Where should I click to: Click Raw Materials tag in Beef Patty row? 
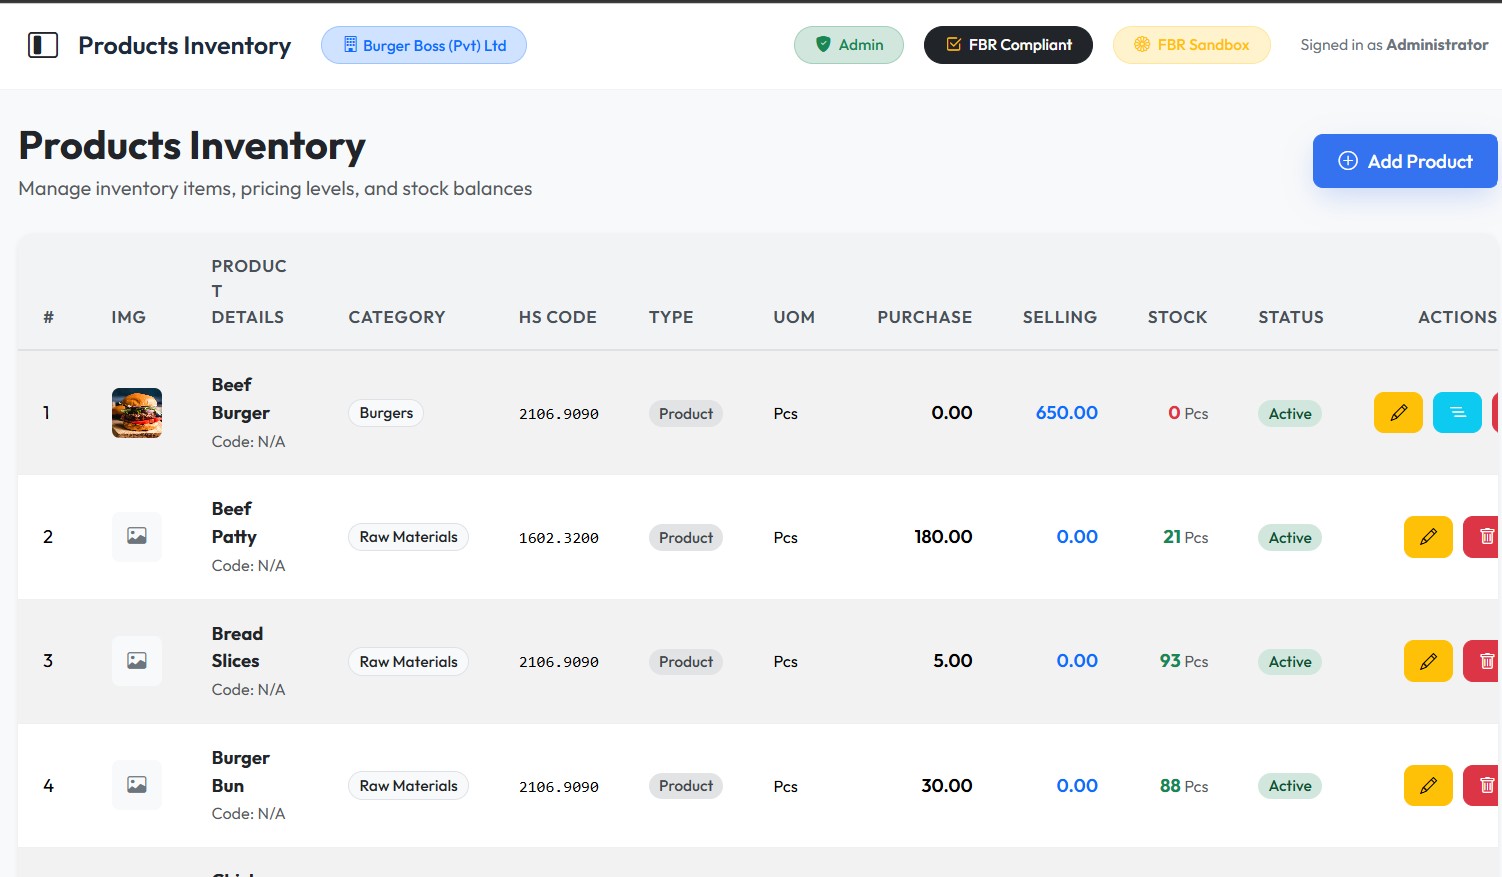click(x=408, y=537)
